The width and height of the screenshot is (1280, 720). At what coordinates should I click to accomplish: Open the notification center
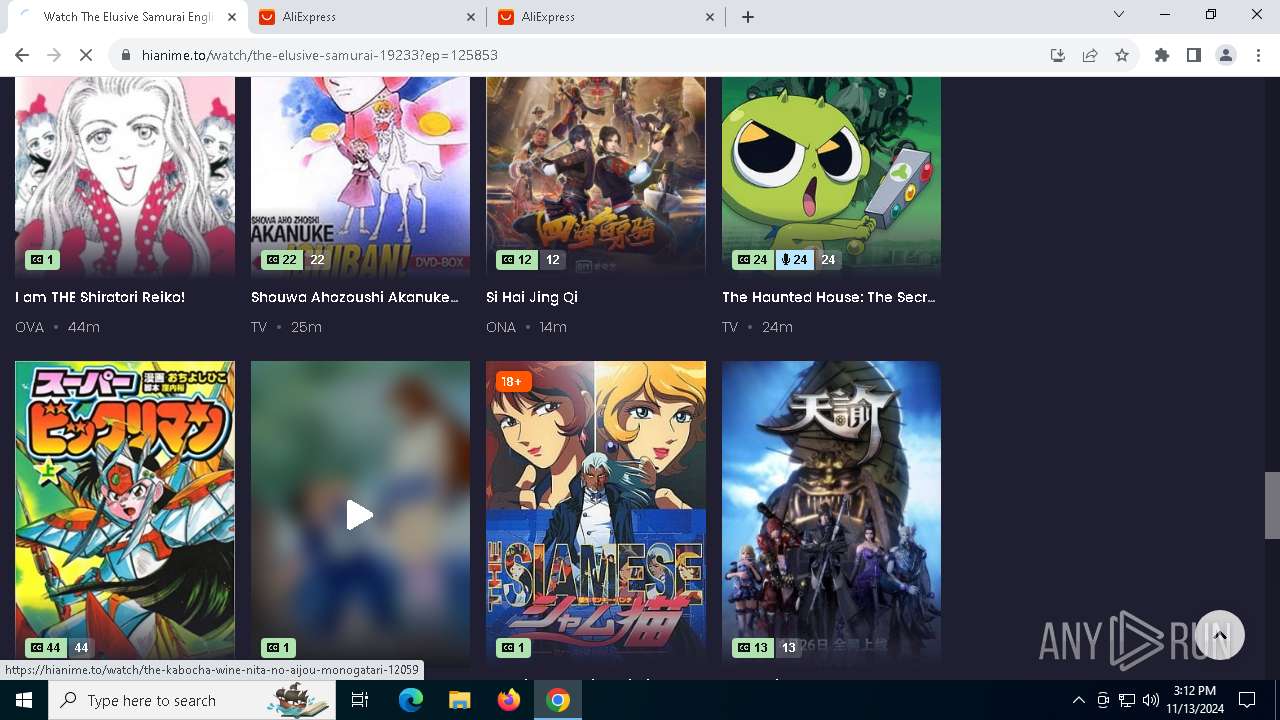point(1247,700)
